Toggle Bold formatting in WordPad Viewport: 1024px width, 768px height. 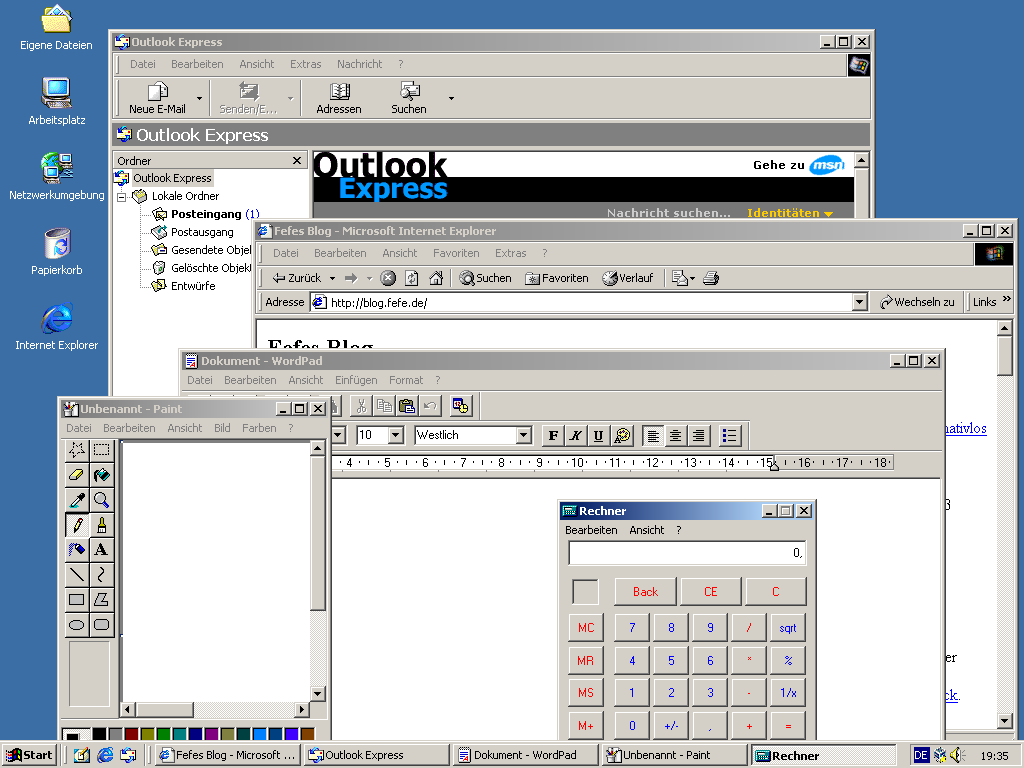pos(553,436)
